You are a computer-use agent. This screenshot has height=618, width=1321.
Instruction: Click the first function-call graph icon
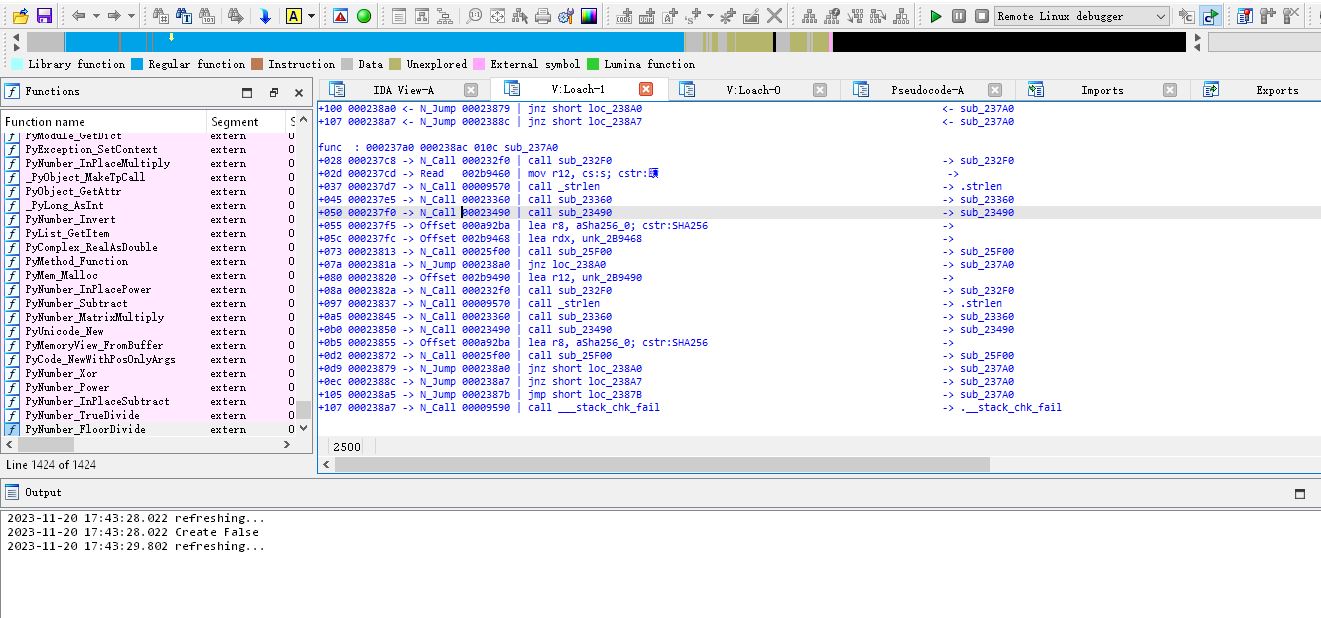[x=809, y=16]
